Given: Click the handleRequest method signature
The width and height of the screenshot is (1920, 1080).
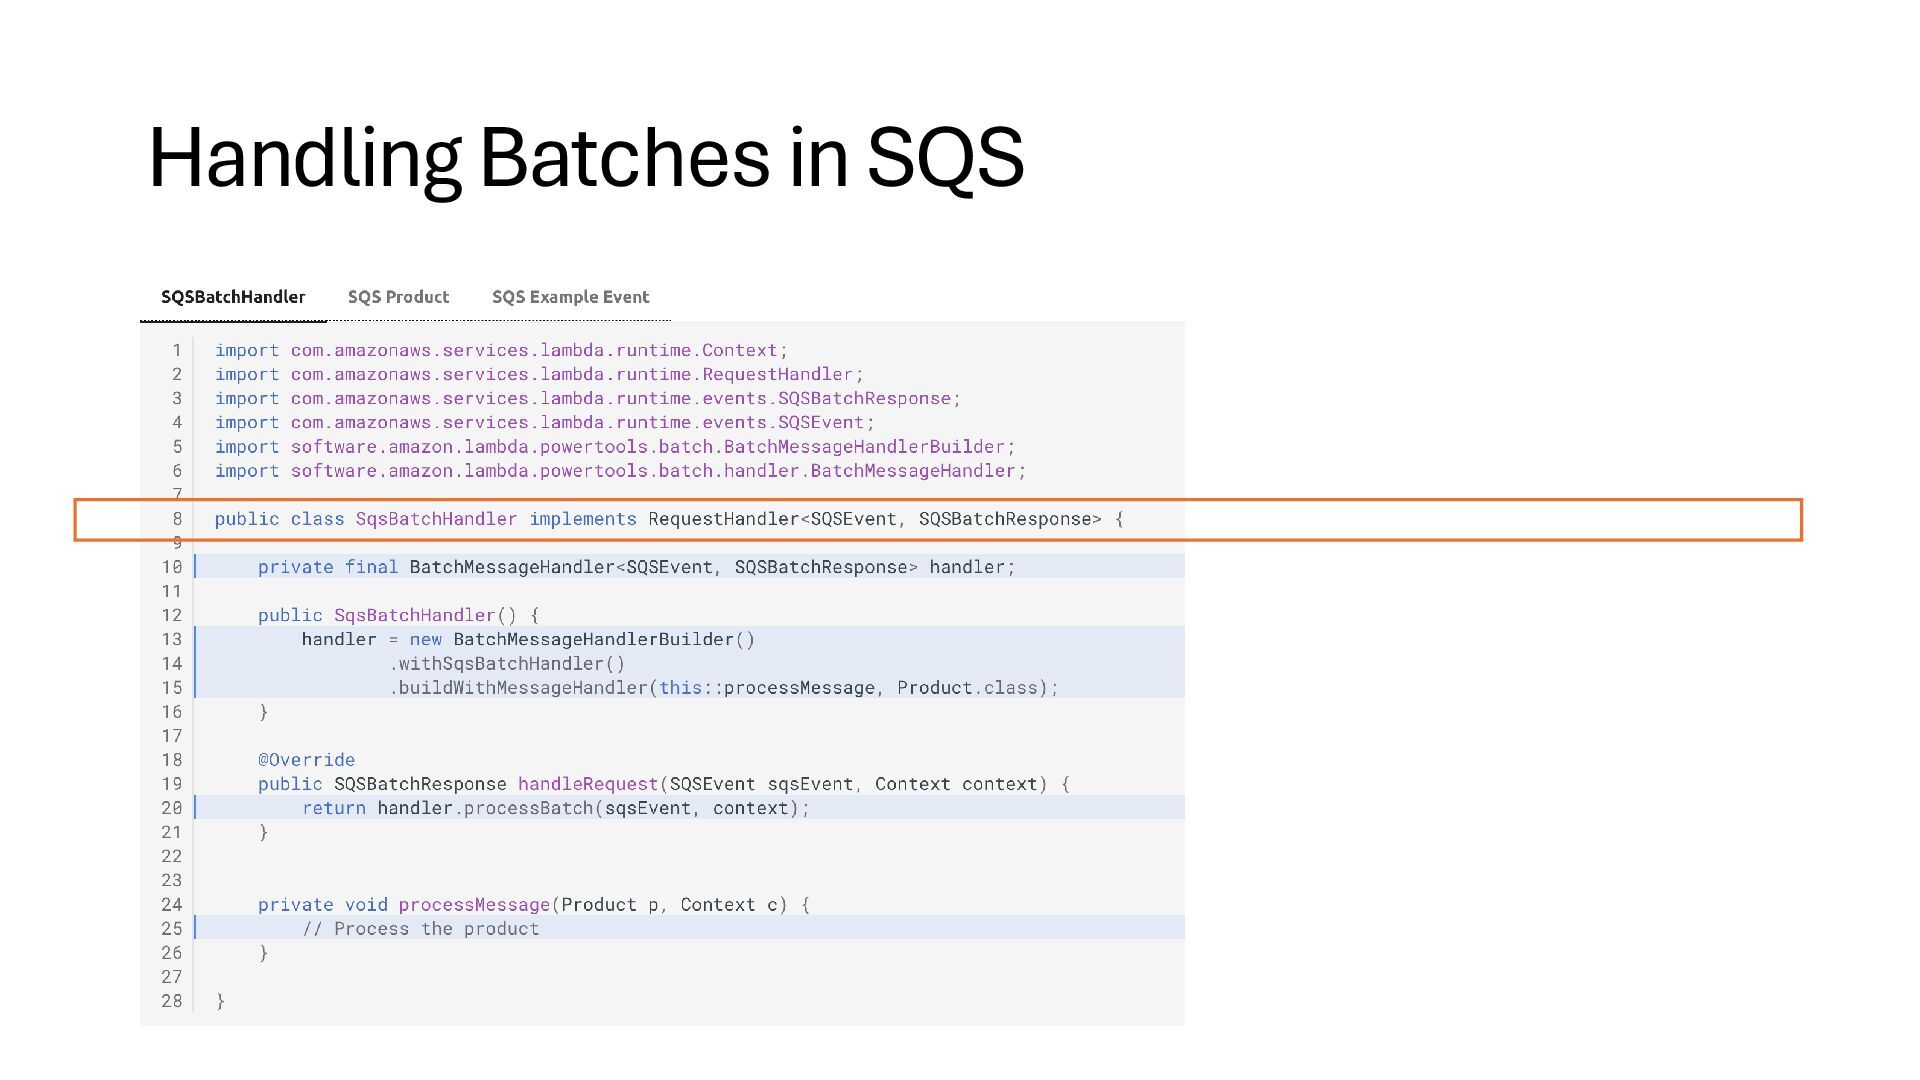Looking at the screenshot, I should tap(664, 784).
